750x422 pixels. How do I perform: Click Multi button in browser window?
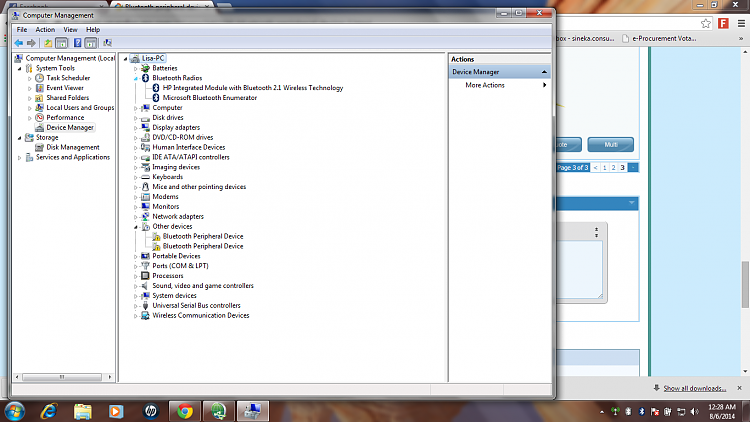click(x=611, y=144)
